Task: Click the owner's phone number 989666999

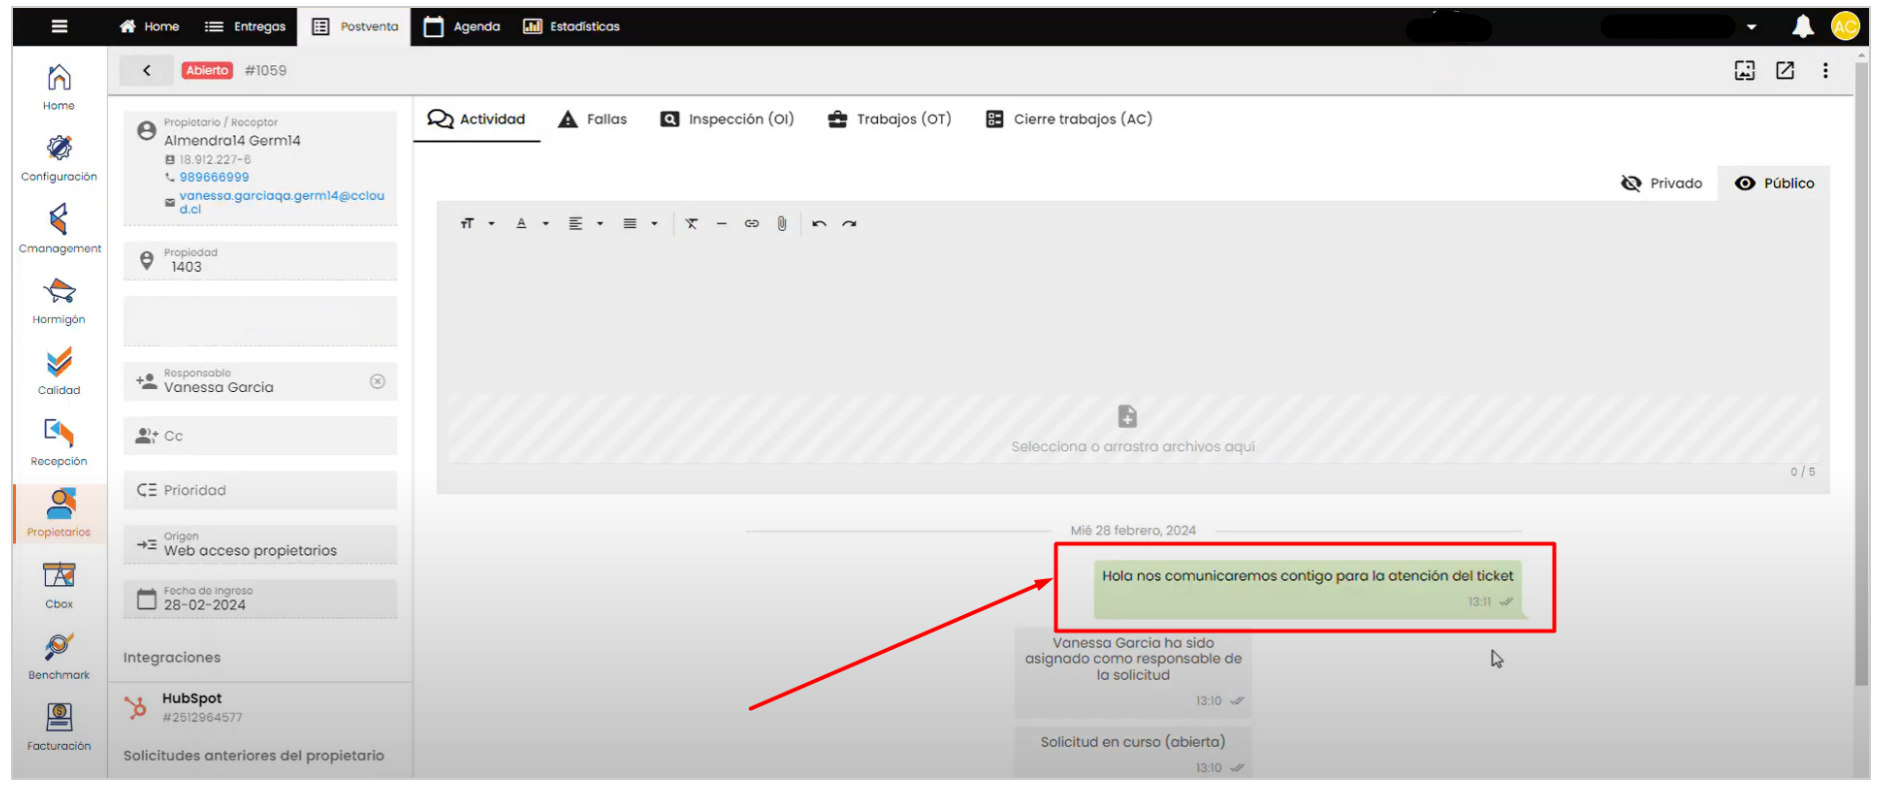Action: [214, 178]
